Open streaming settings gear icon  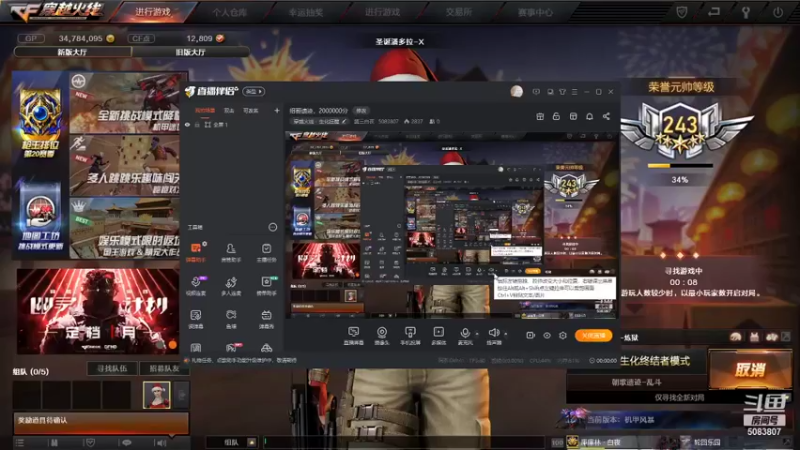coord(563,335)
